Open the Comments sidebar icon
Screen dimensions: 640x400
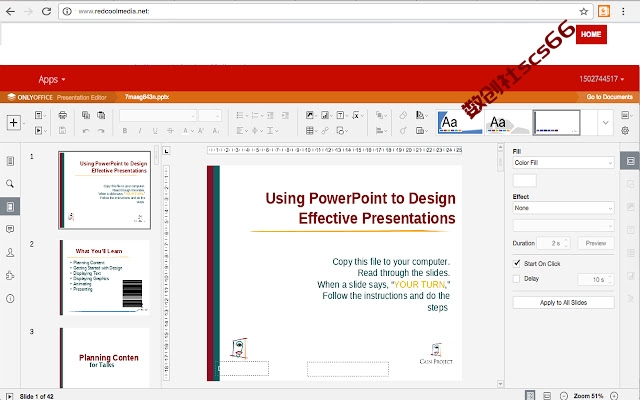point(10,229)
